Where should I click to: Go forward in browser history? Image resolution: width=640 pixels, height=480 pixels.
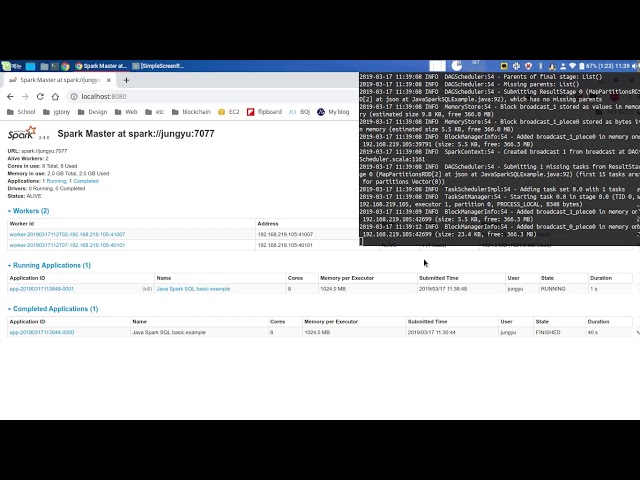coord(25,97)
